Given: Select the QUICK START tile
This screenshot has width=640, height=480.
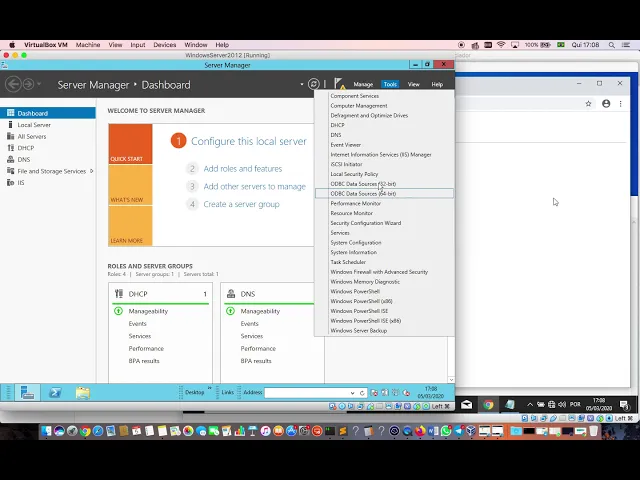Looking at the screenshot, I should [x=130, y=144].
